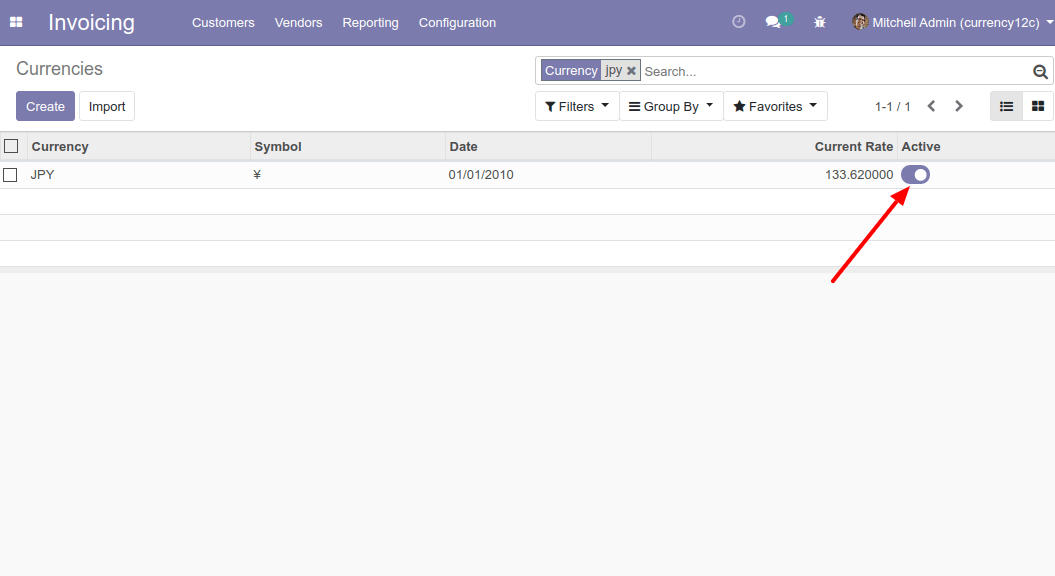Switch to list view

[x=1007, y=106]
